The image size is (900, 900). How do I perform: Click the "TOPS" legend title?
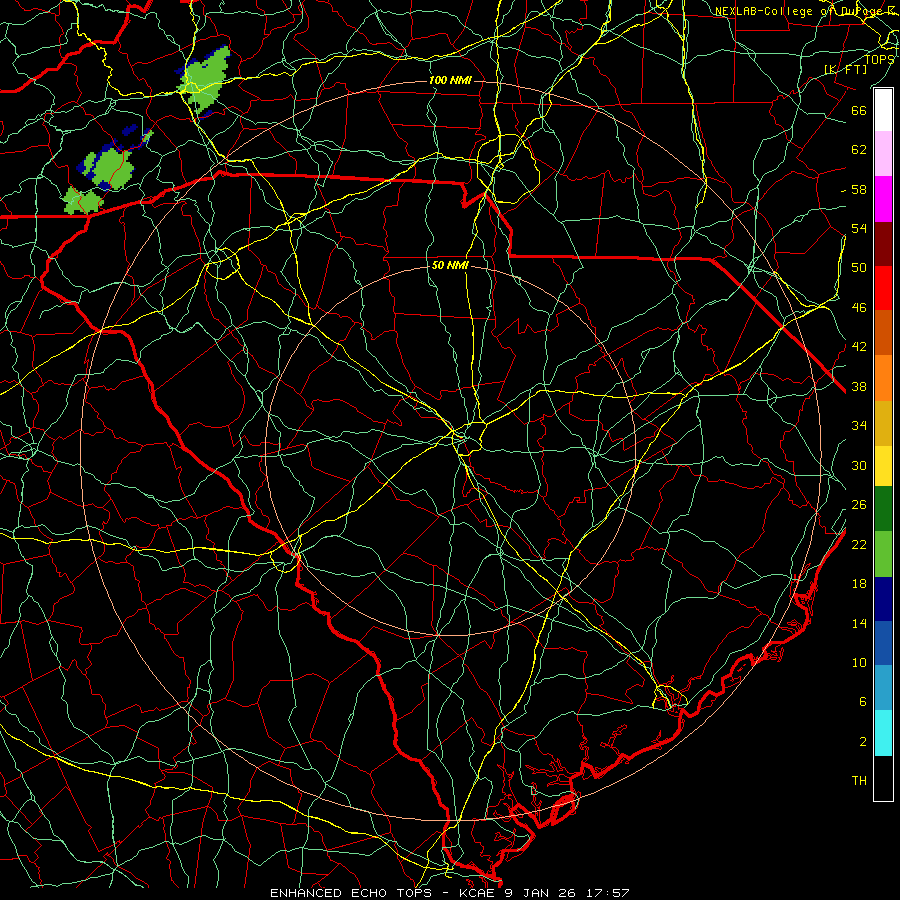(x=879, y=59)
